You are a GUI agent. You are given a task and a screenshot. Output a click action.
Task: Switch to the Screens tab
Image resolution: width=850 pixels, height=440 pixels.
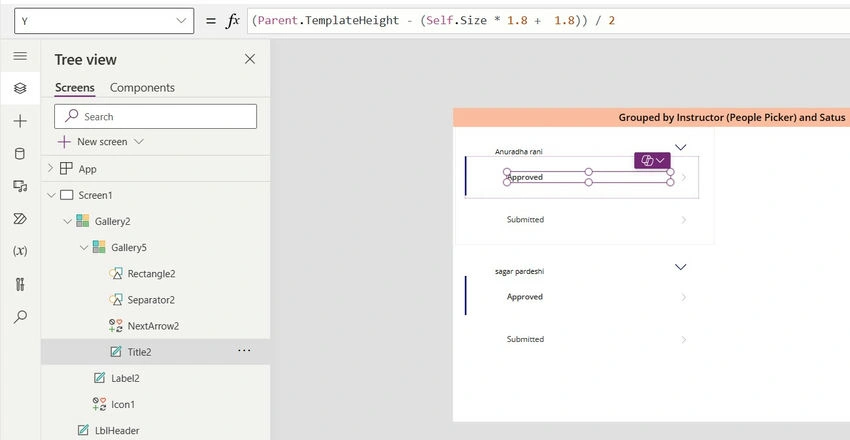75,88
